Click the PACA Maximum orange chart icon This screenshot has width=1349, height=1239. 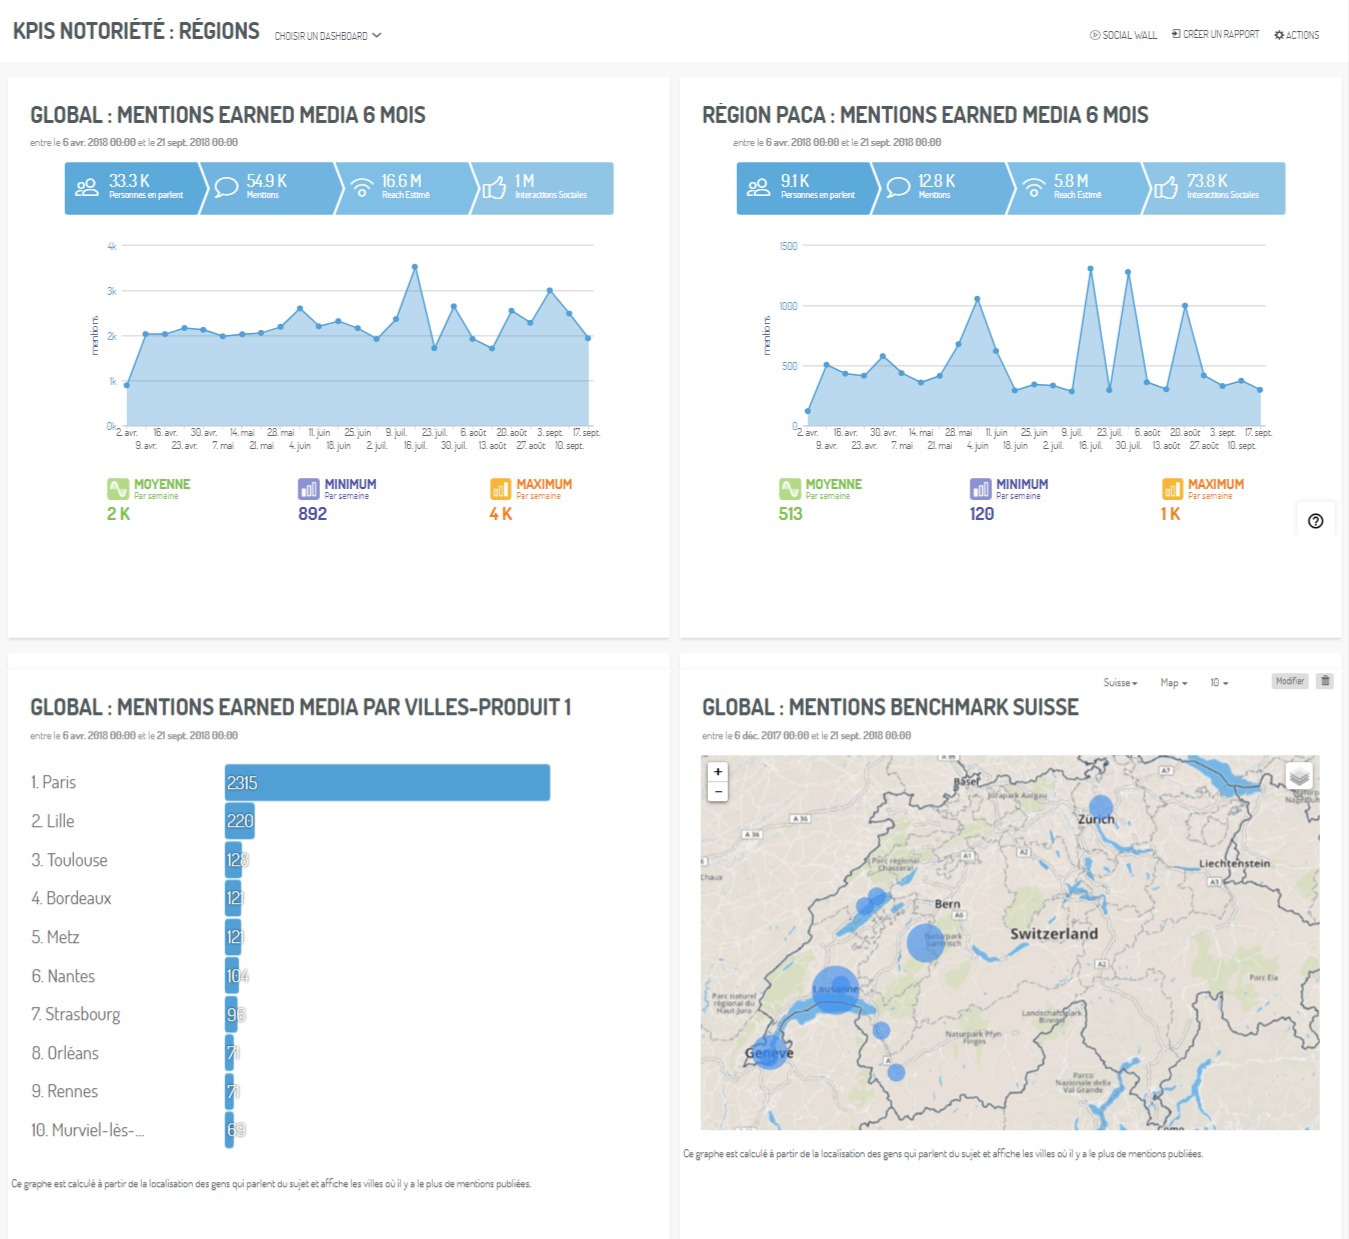pyautogui.click(x=1172, y=489)
